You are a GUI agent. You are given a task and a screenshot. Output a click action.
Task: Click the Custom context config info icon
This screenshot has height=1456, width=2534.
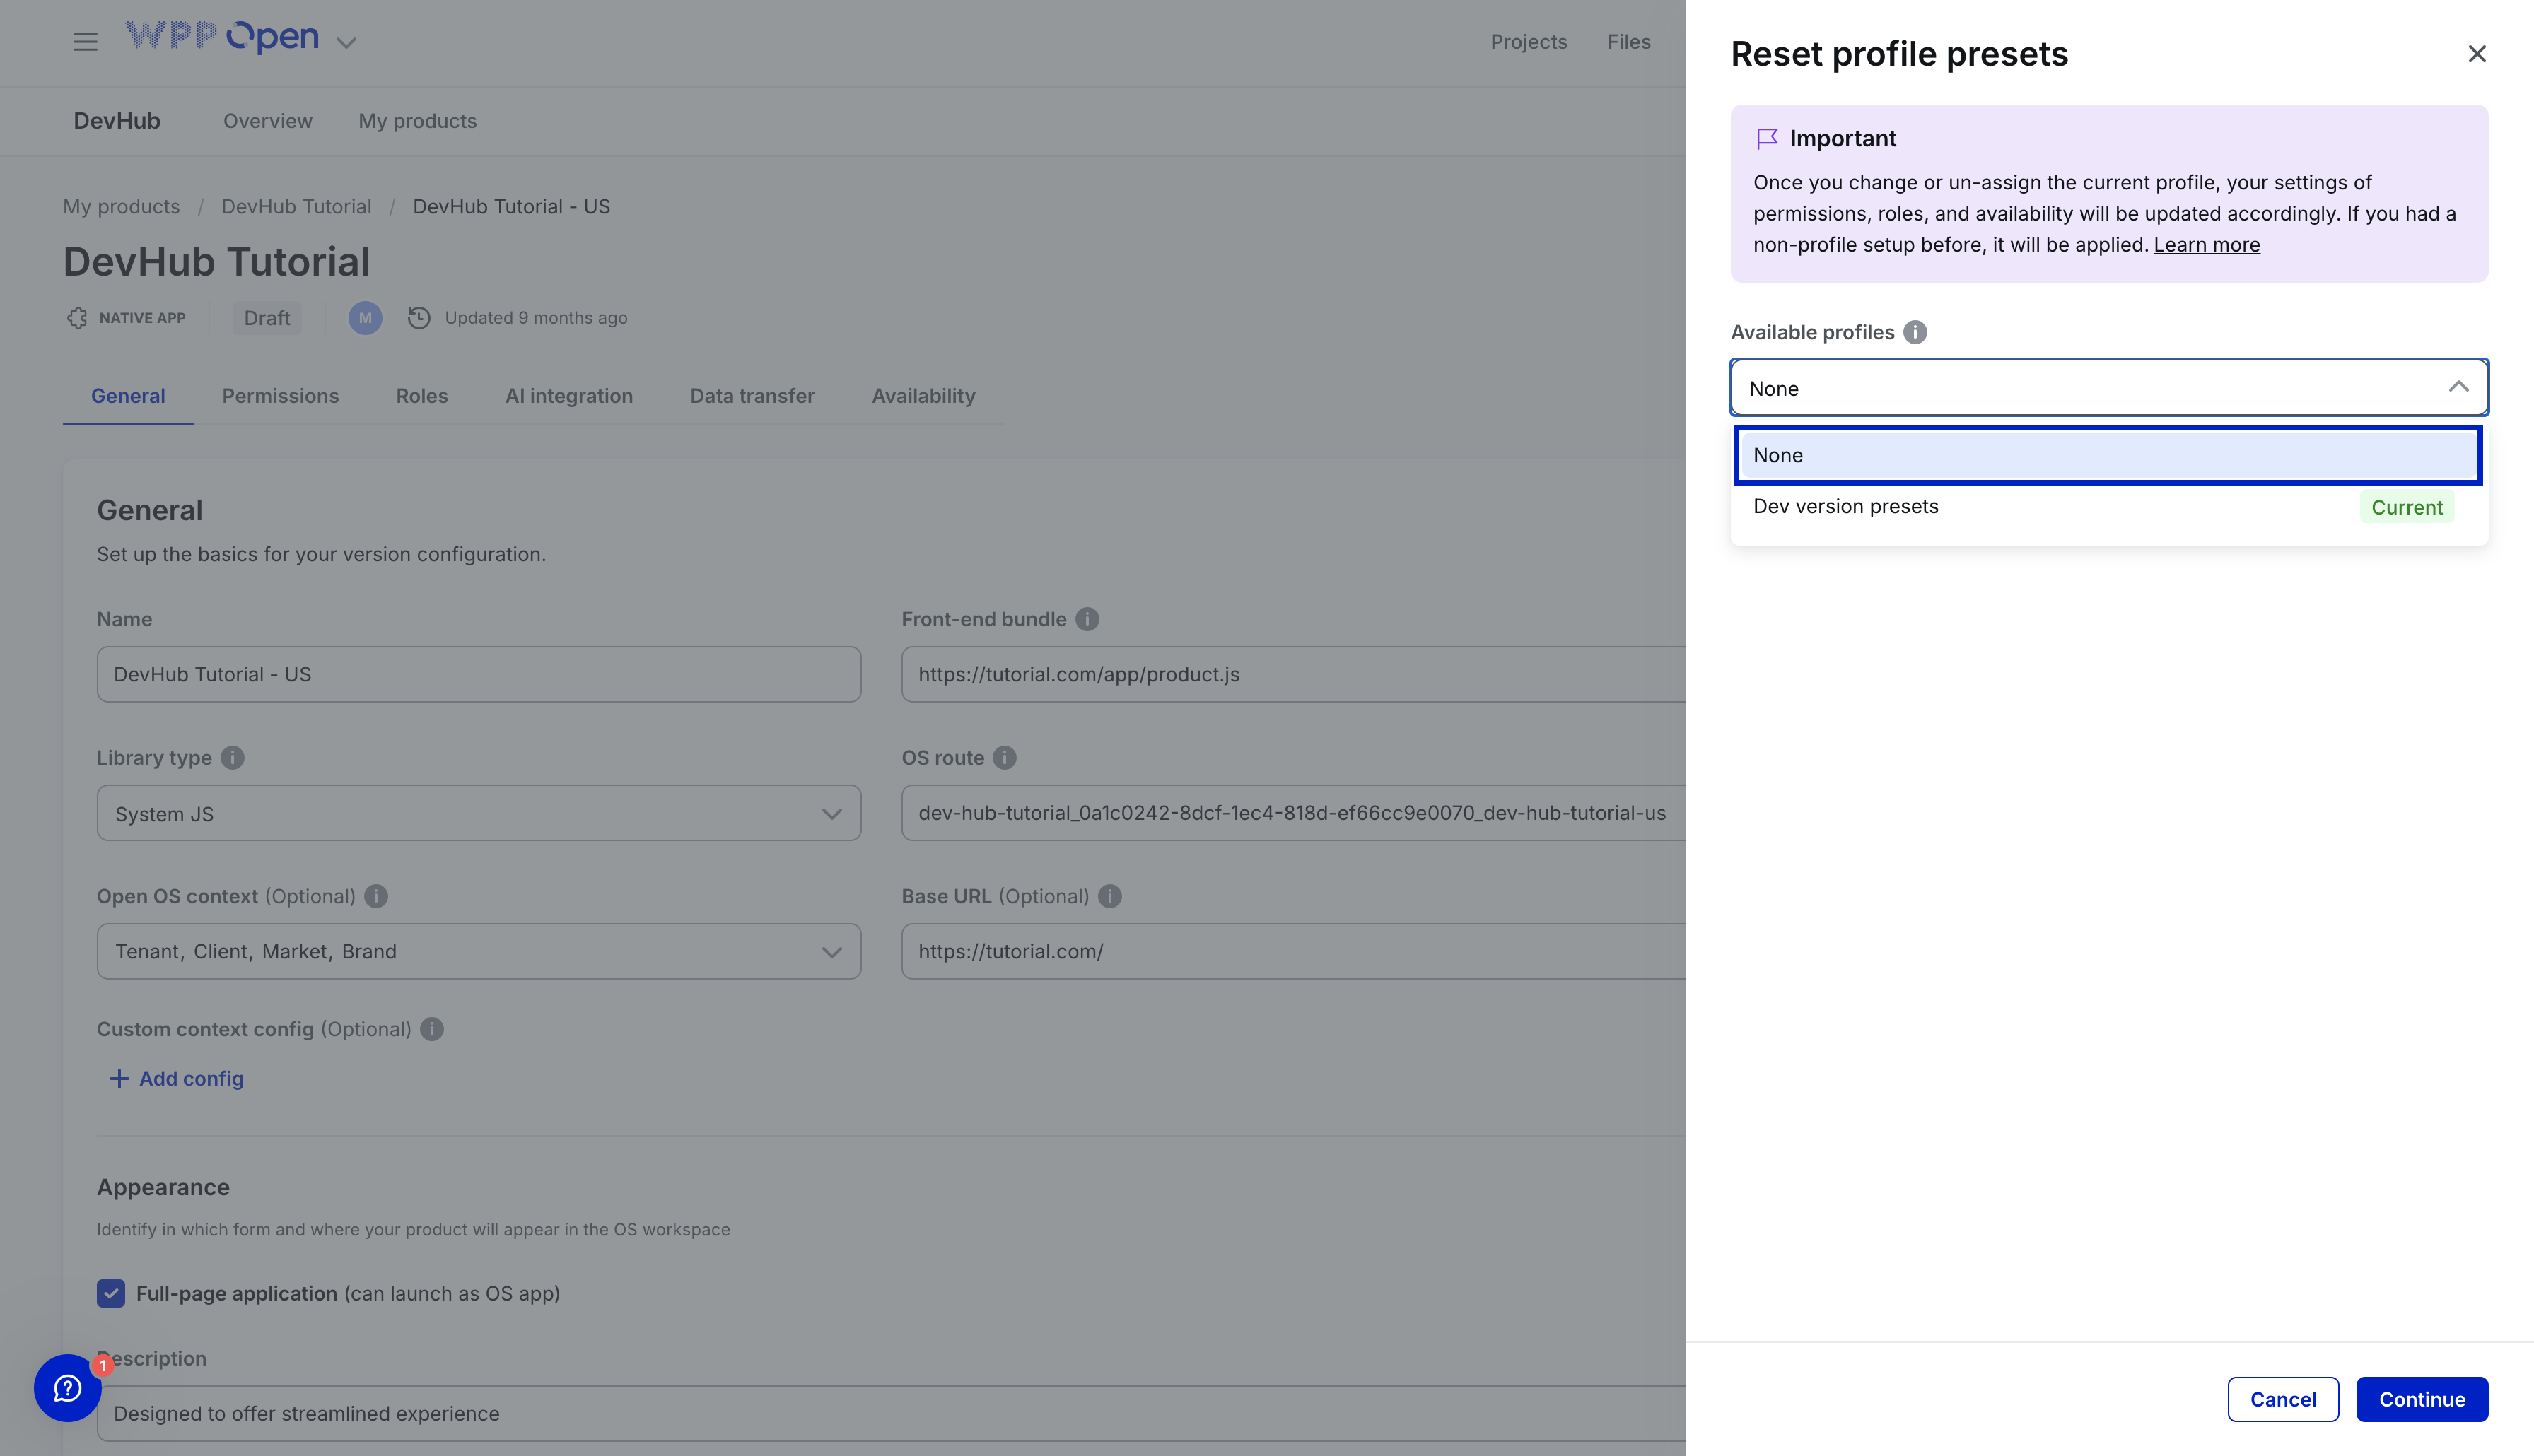tap(431, 1029)
